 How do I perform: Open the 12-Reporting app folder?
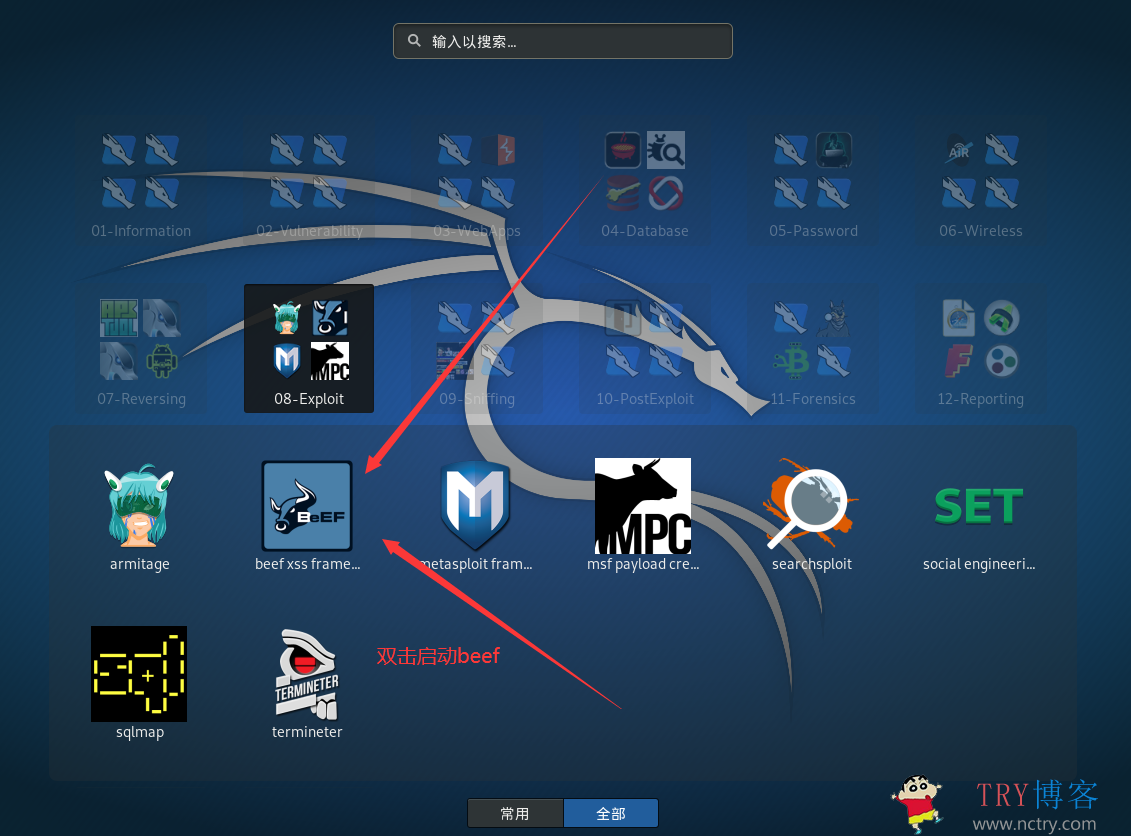coord(981,349)
